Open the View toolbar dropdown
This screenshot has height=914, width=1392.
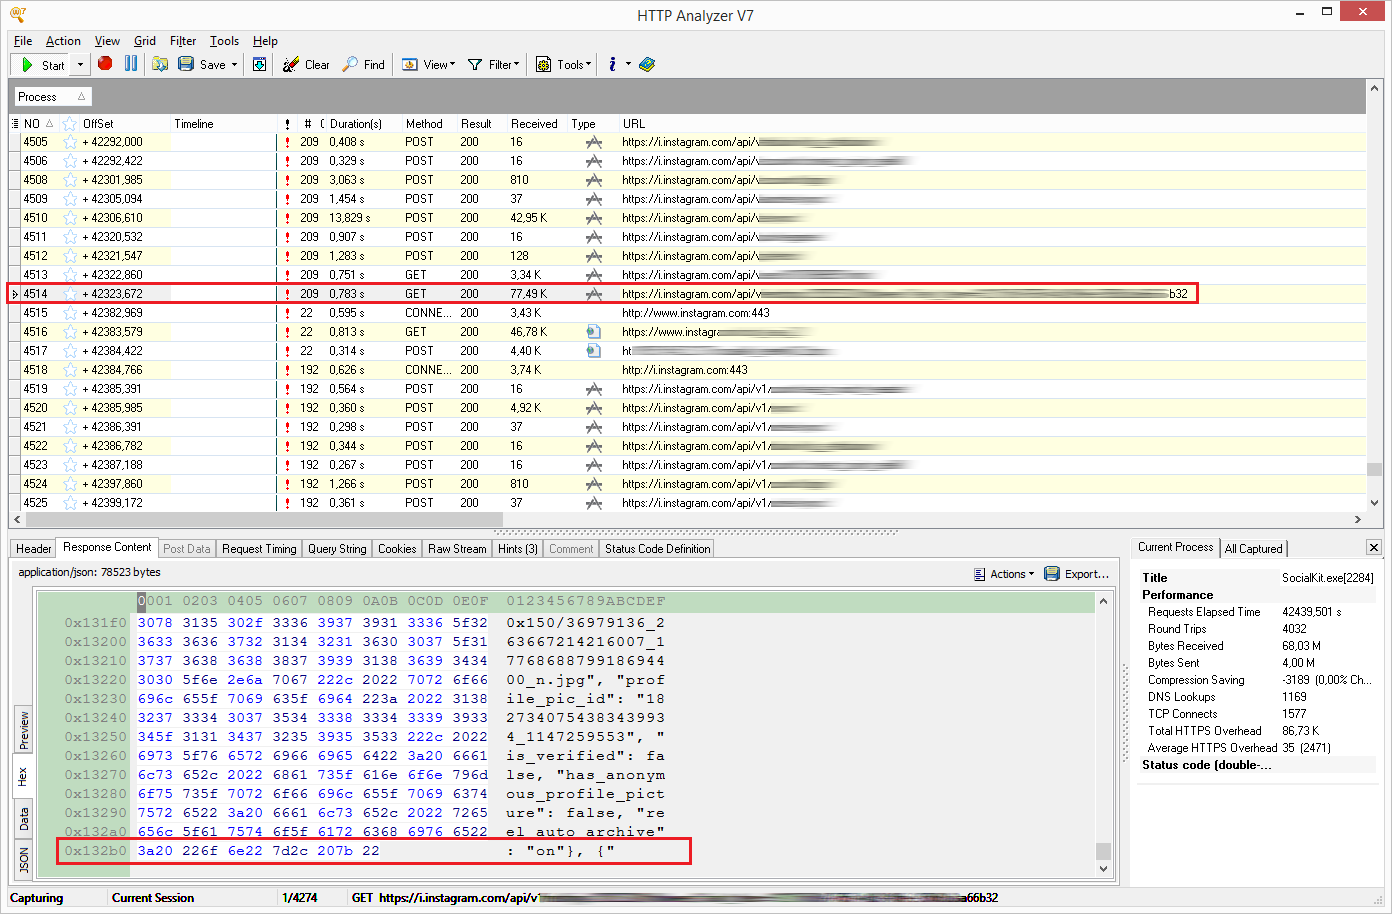428,65
